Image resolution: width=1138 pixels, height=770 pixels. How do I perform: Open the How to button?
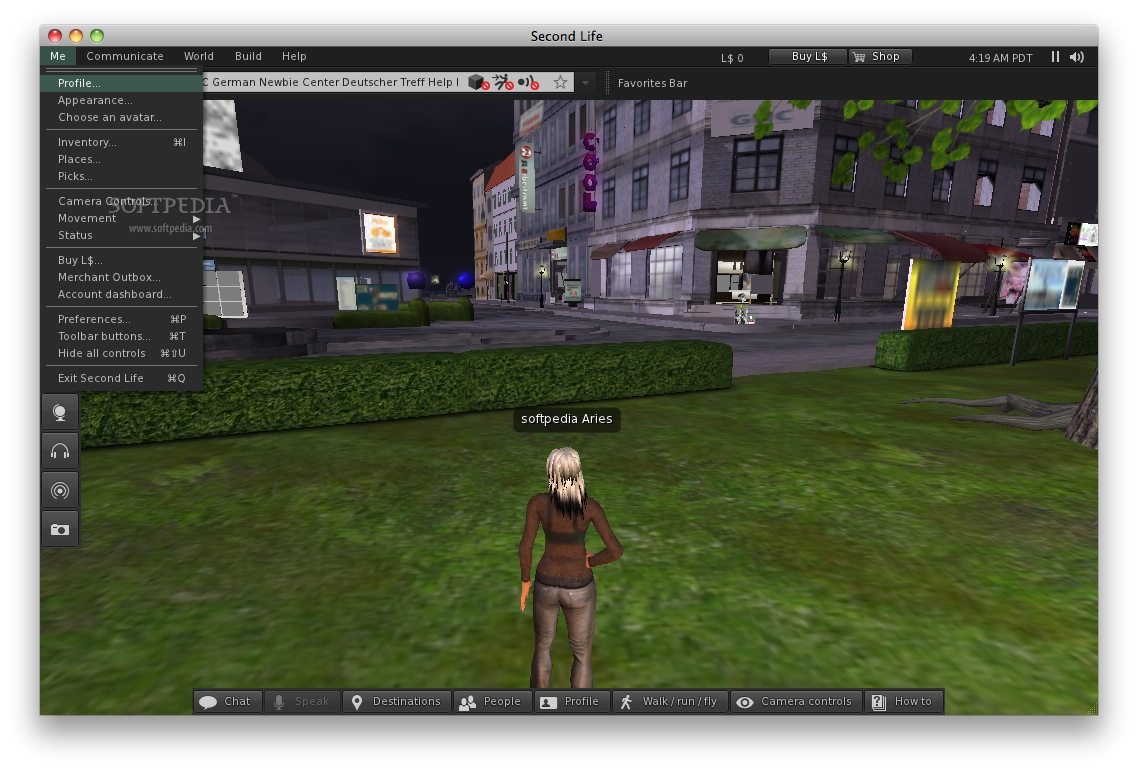pyautogui.click(x=904, y=702)
